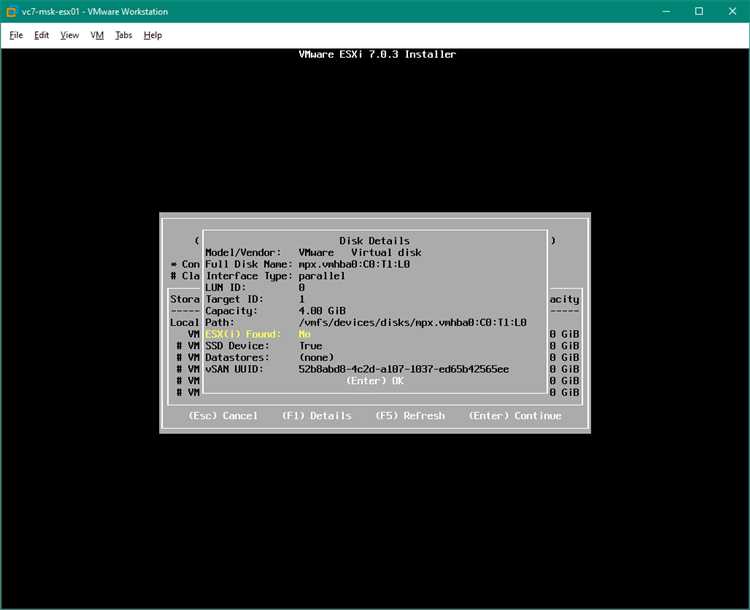Open the File menu
The image size is (750, 610).
(x=16, y=35)
